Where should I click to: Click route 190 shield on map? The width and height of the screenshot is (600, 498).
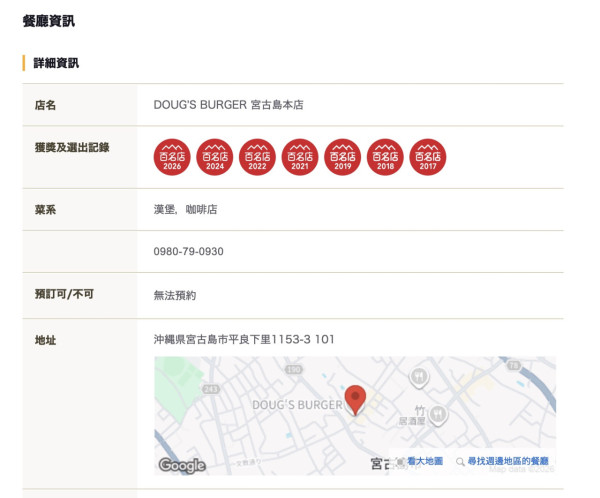(x=294, y=369)
